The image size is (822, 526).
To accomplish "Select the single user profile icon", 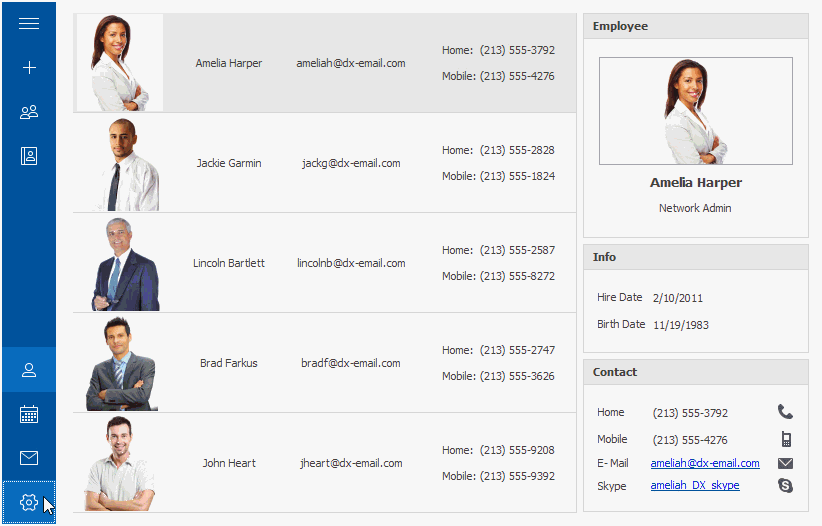I will point(29,370).
